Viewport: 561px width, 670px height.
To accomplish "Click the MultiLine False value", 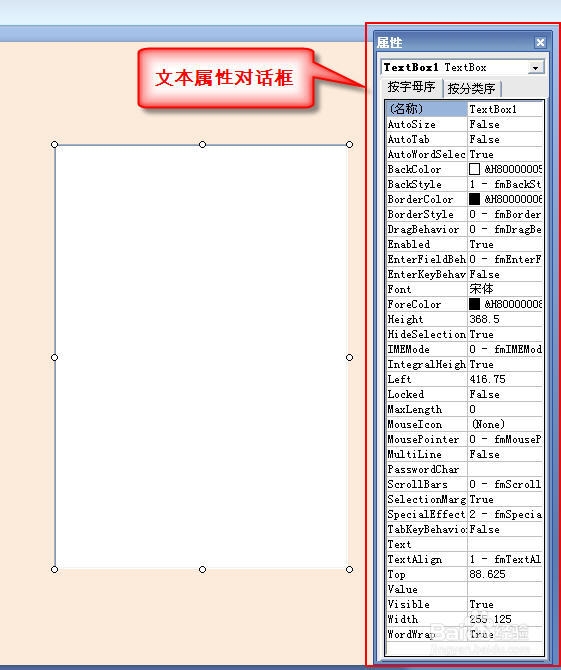I will 484,454.
